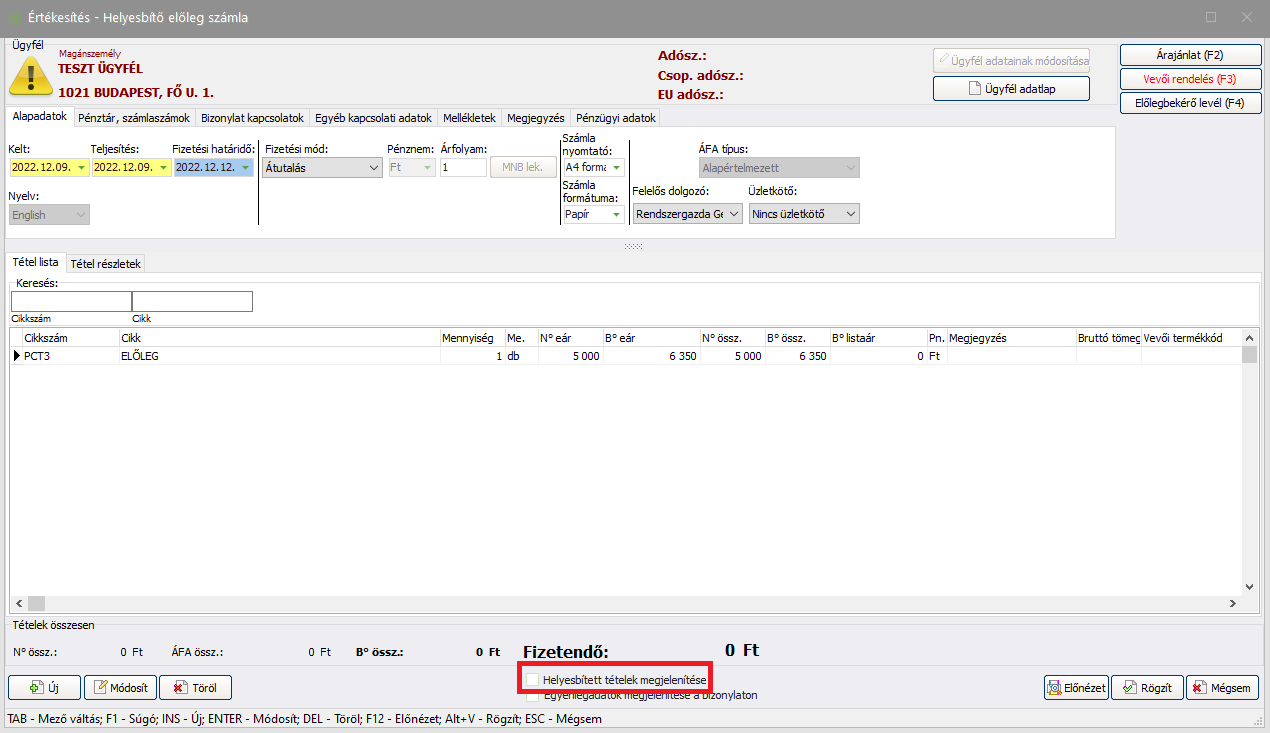Click the Árajánlat (F2) button
Screen dimensions: 1270x733
(1190, 54)
